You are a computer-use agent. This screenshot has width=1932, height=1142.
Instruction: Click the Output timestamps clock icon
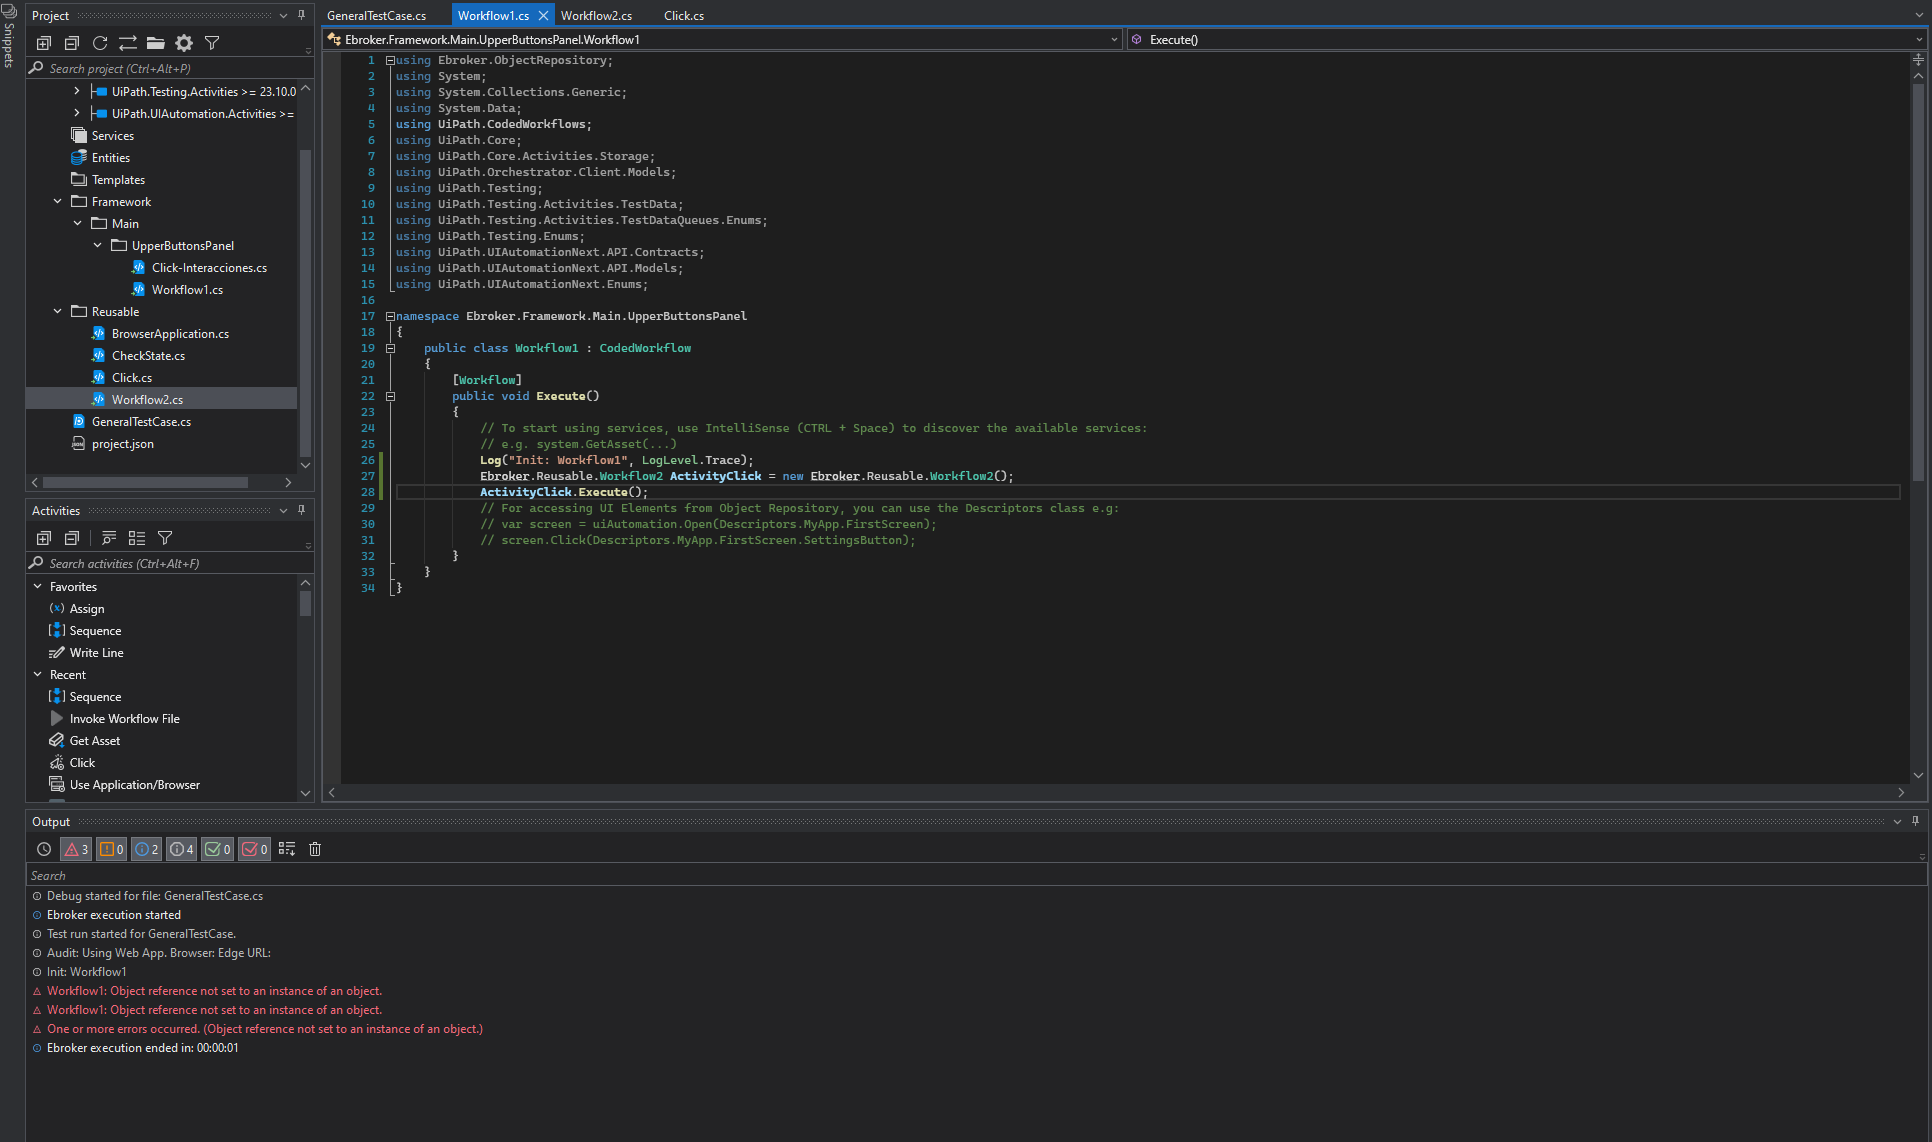coord(44,849)
